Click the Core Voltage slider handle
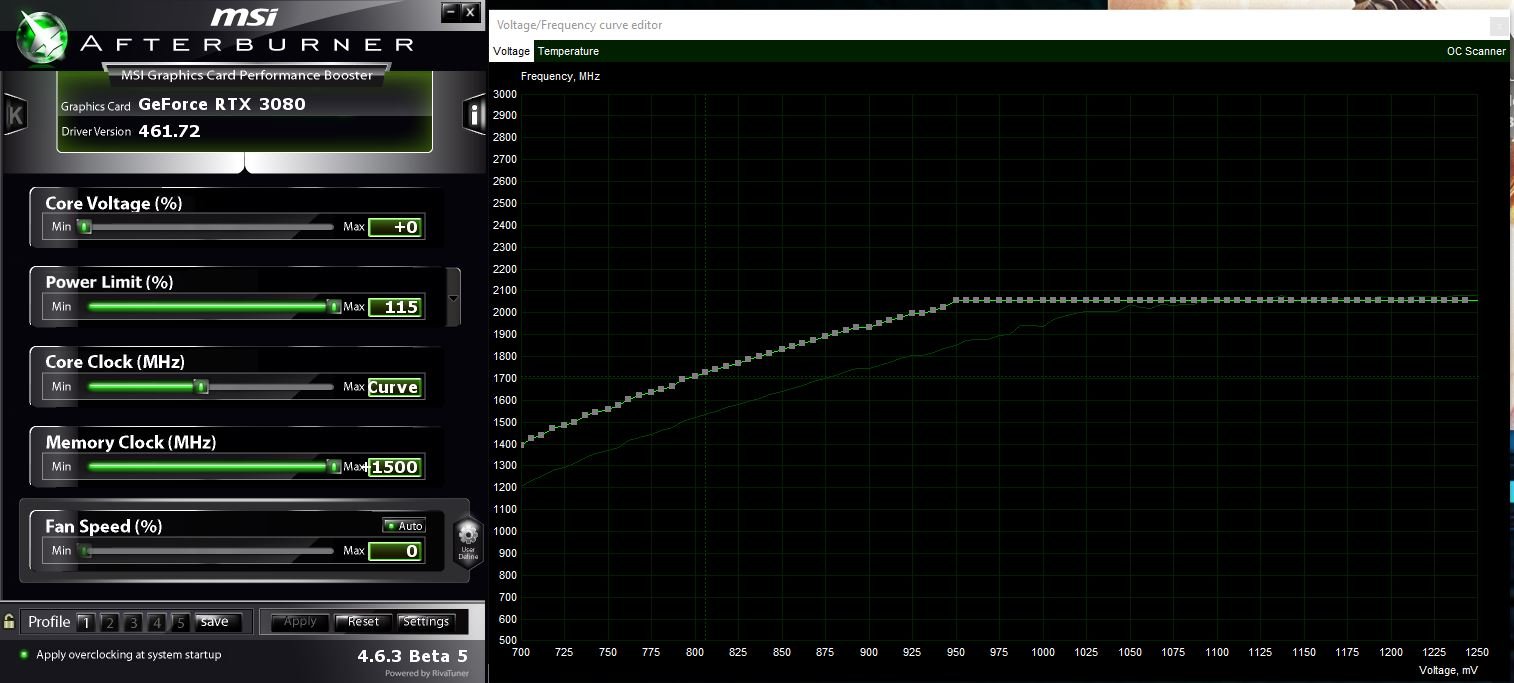 pyautogui.click(x=85, y=227)
